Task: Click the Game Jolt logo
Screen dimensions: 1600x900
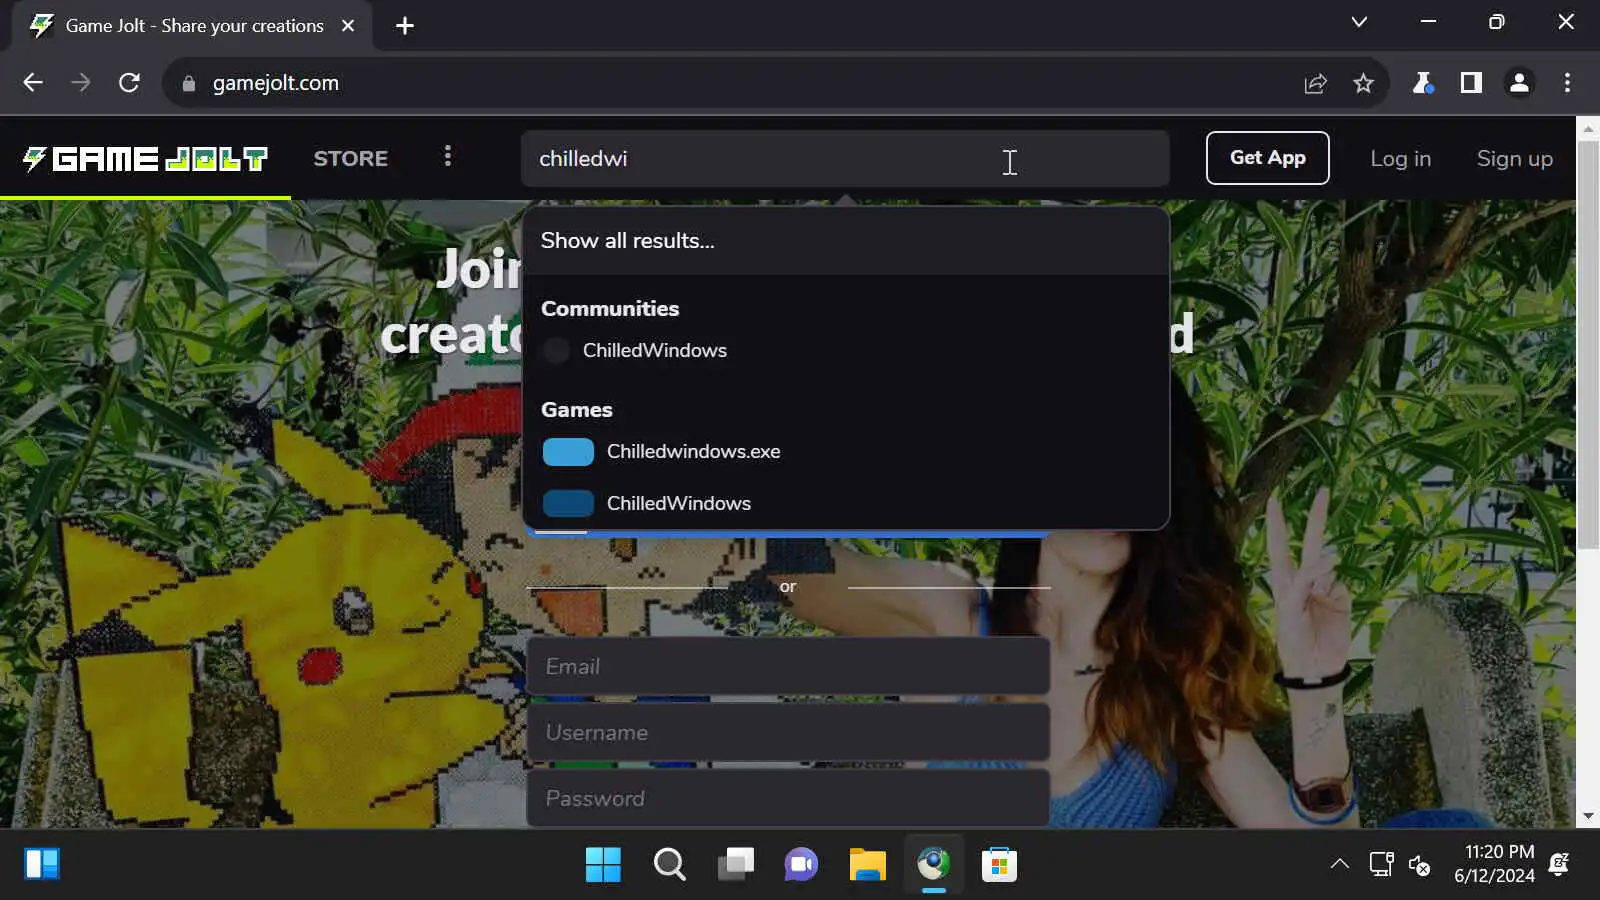Action: click(146, 159)
